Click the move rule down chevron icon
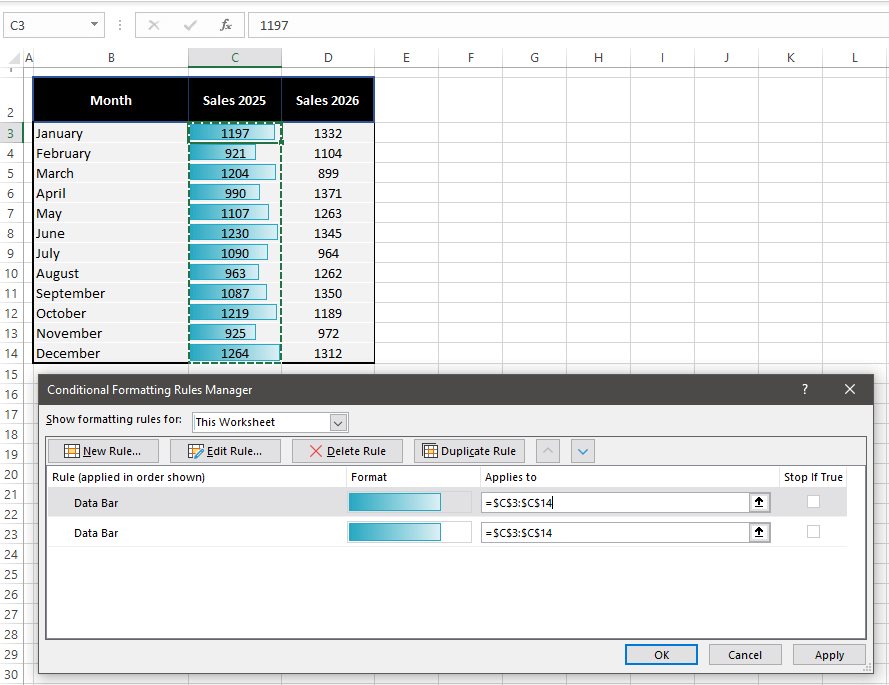 (x=583, y=451)
